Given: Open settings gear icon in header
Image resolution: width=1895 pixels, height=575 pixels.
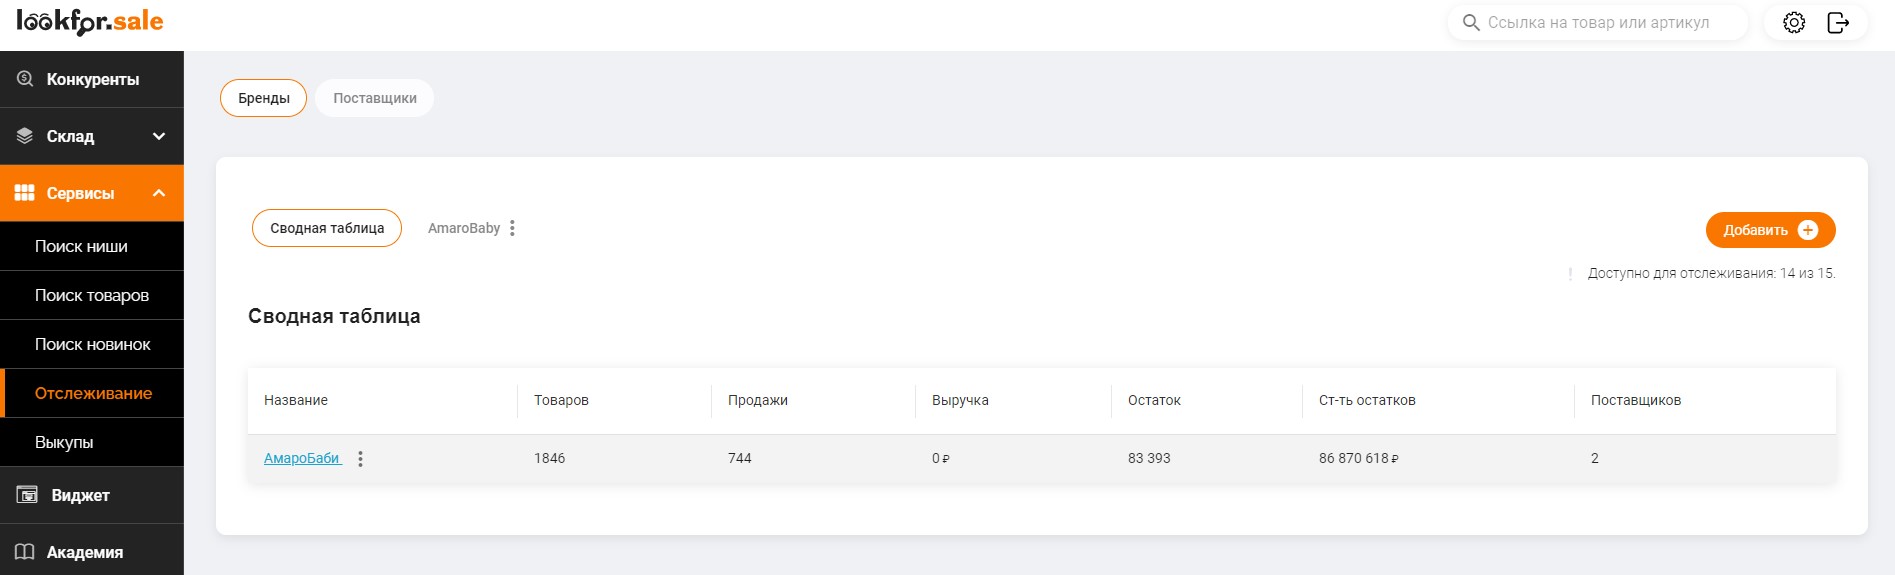Looking at the screenshot, I should [x=1794, y=22].
